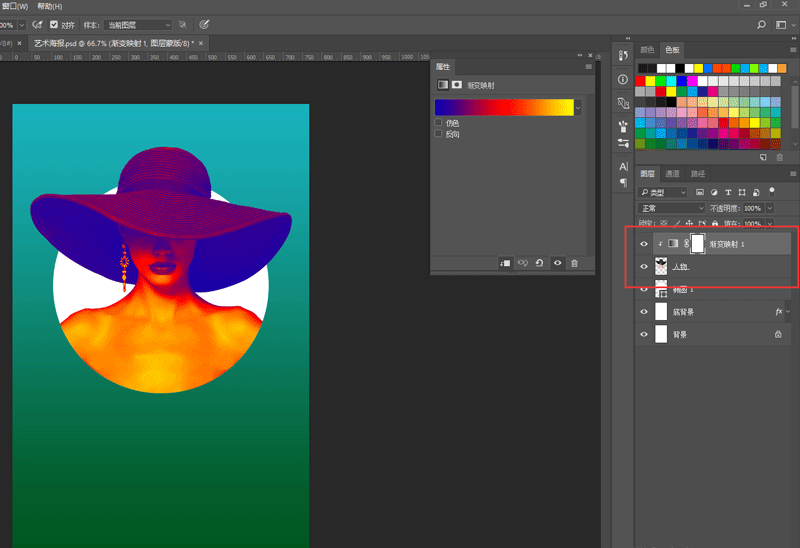Click the mask icon in 属性 panel
The width and height of the screenshot is (800, 548).
click(x=457, y=85)
